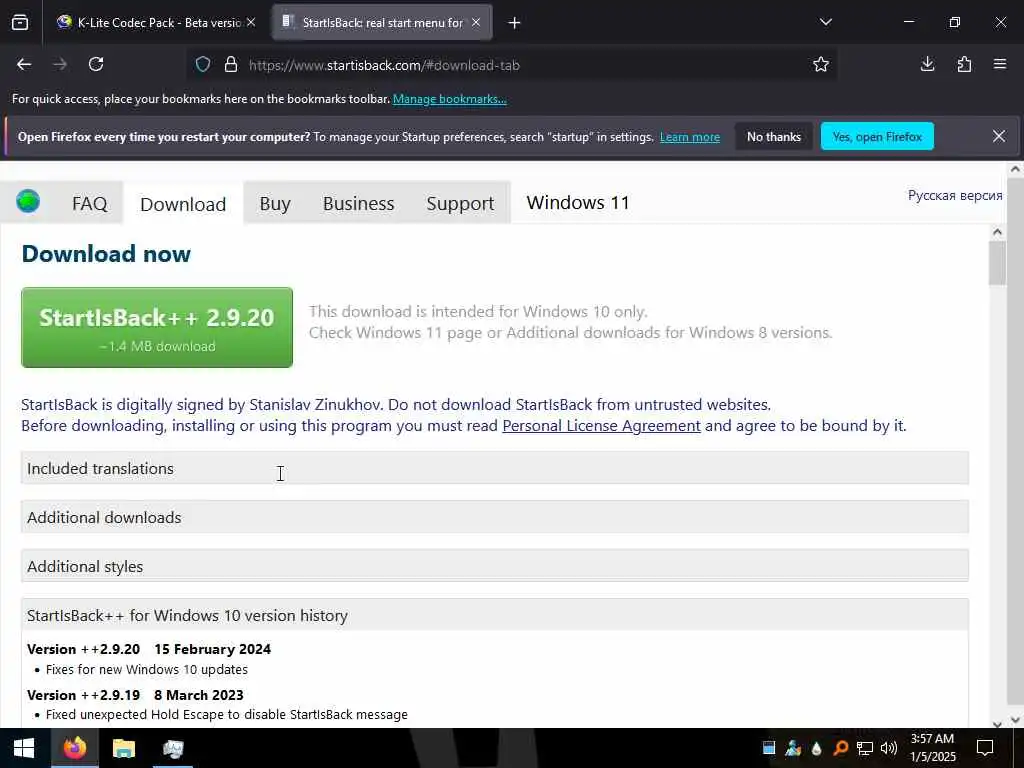Reload the page with the refresh icon

click(96, 64)
